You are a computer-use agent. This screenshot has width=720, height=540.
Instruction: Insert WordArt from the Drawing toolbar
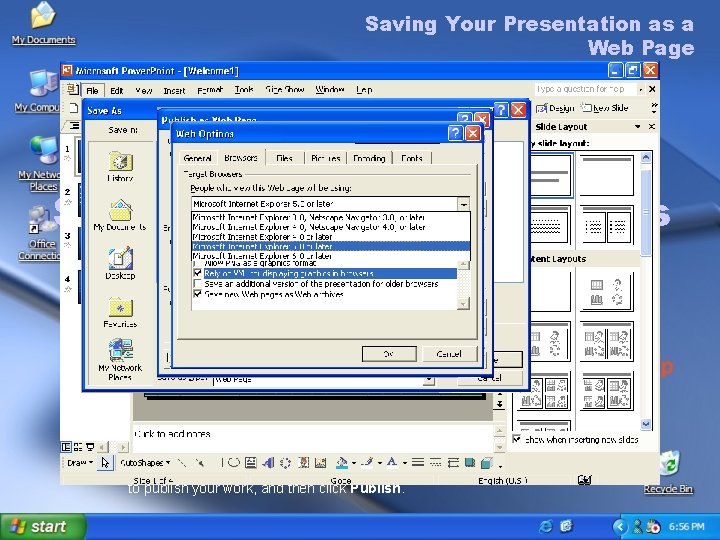268,462
